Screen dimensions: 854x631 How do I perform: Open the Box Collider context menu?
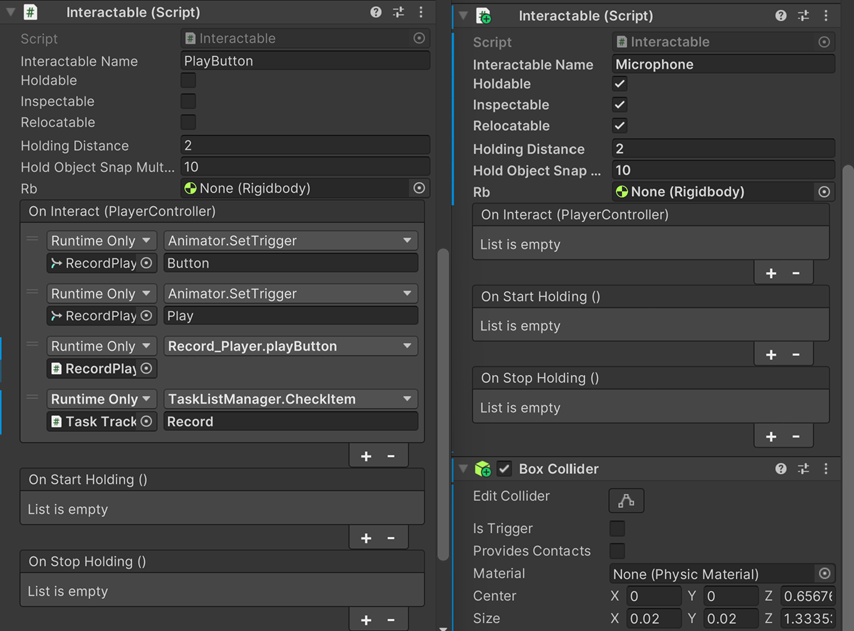click(826, 469)
